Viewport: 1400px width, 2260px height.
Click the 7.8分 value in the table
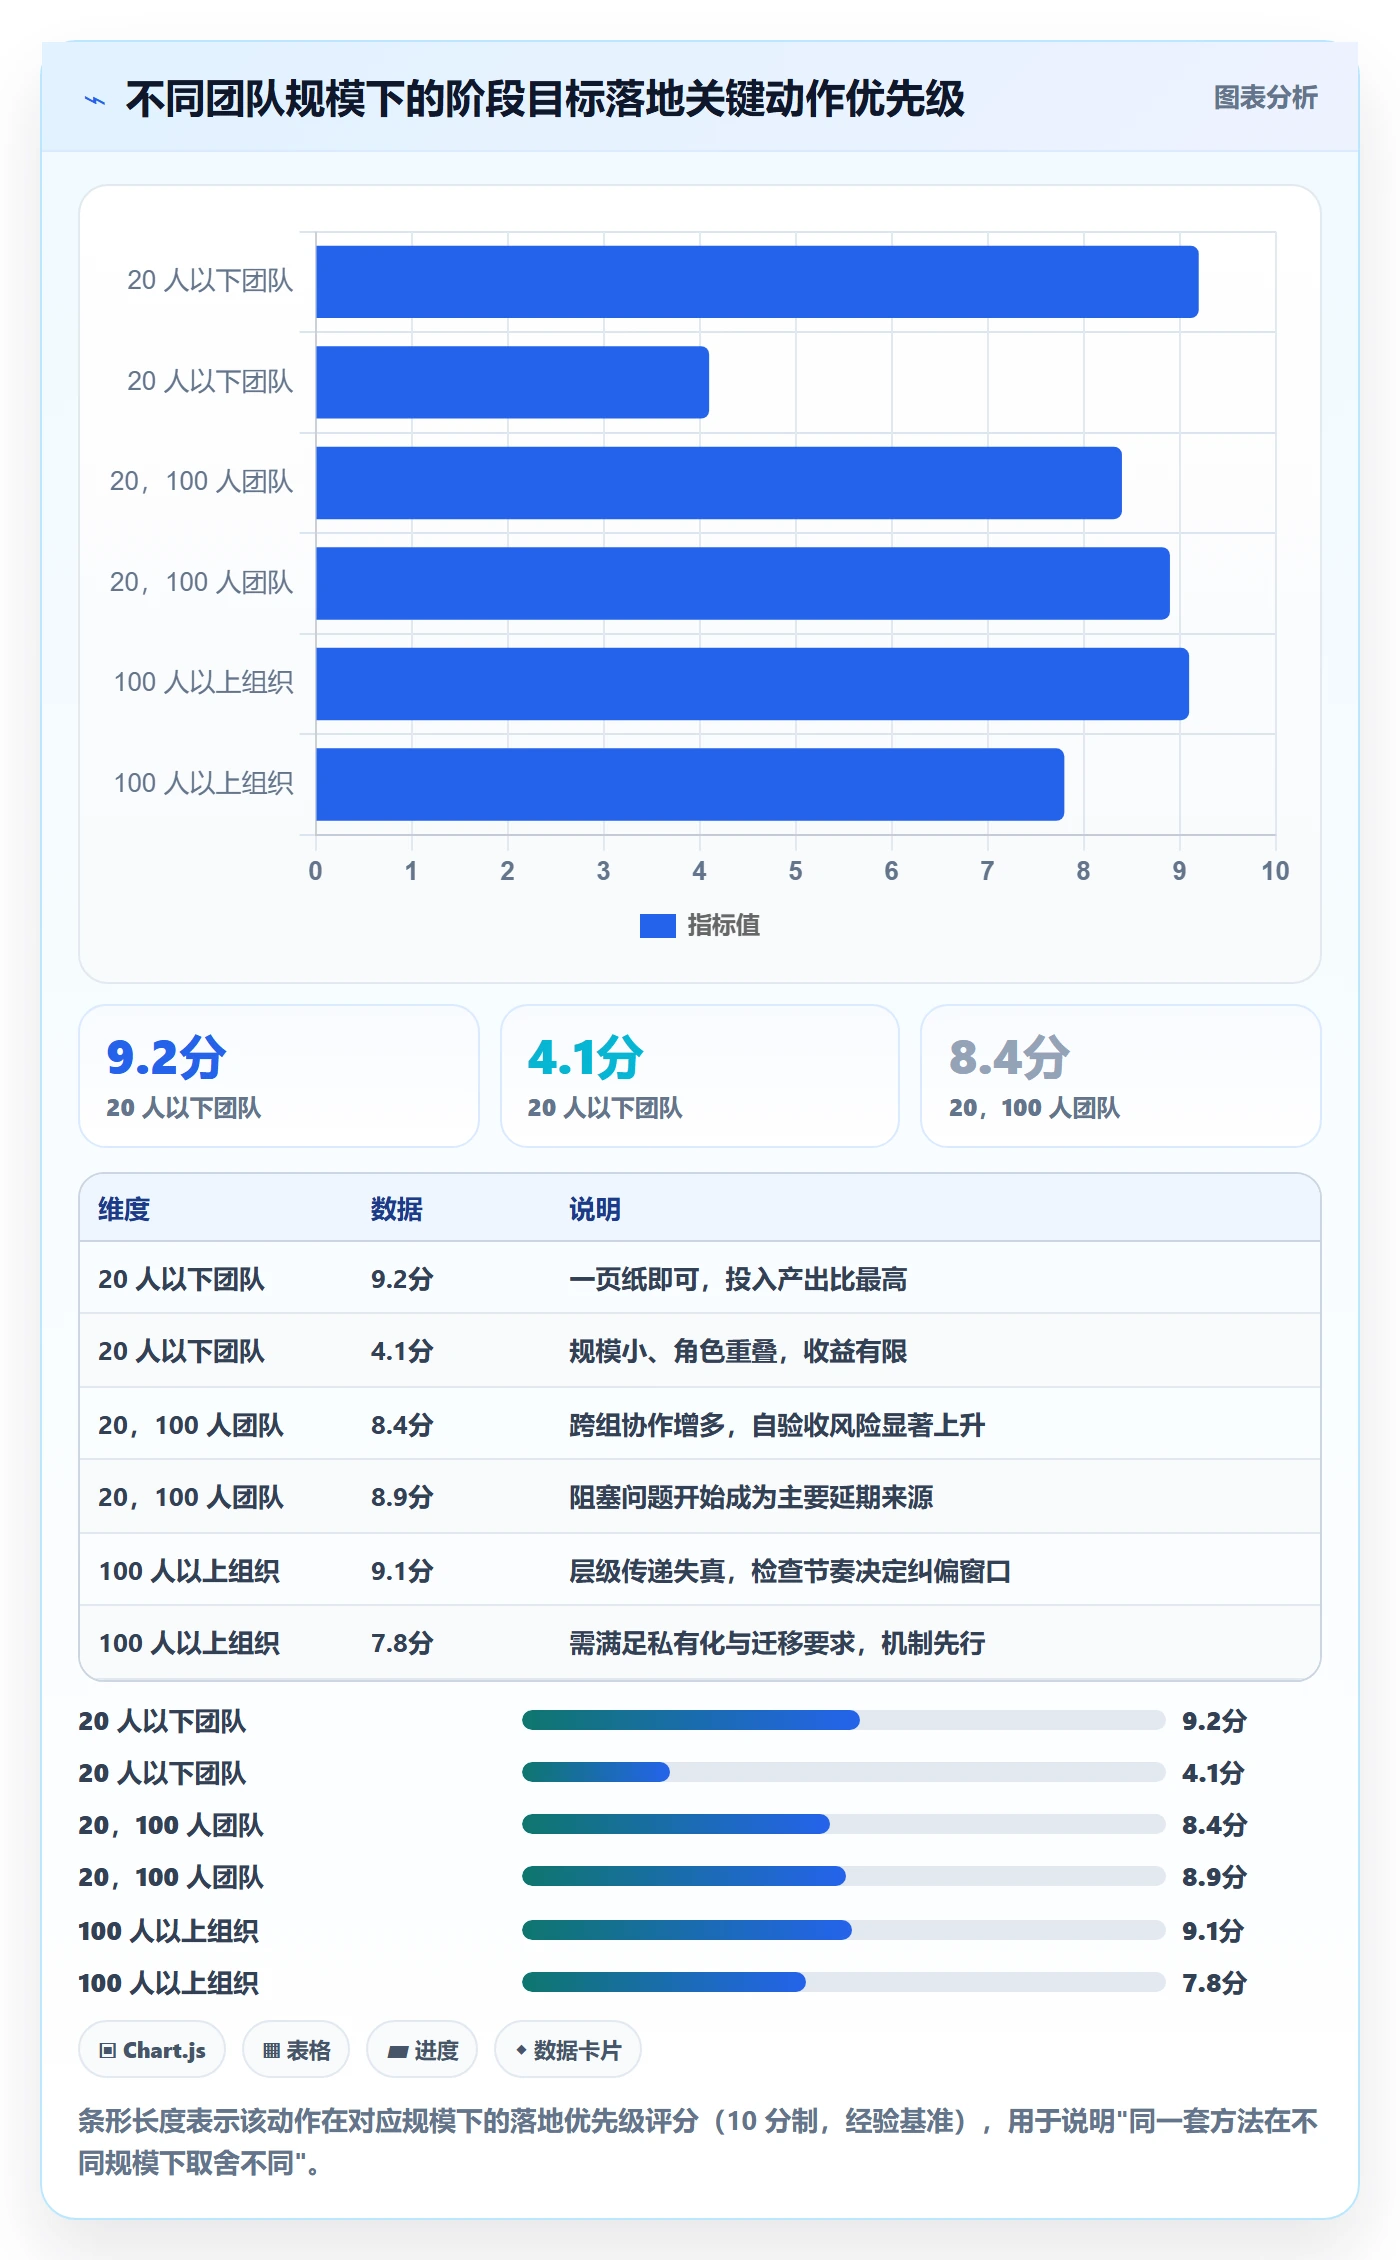[x=402, y=1643]
